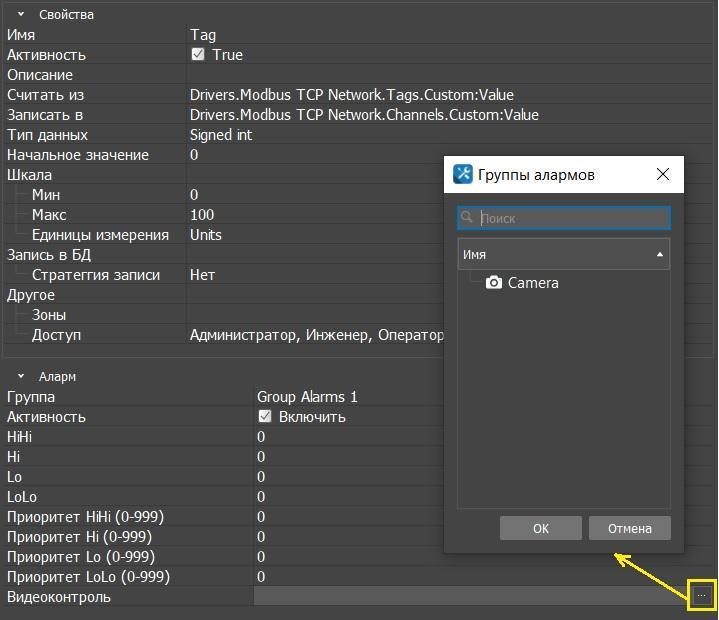
Task: Collapse the Аларм section
Action: point(21,377)
